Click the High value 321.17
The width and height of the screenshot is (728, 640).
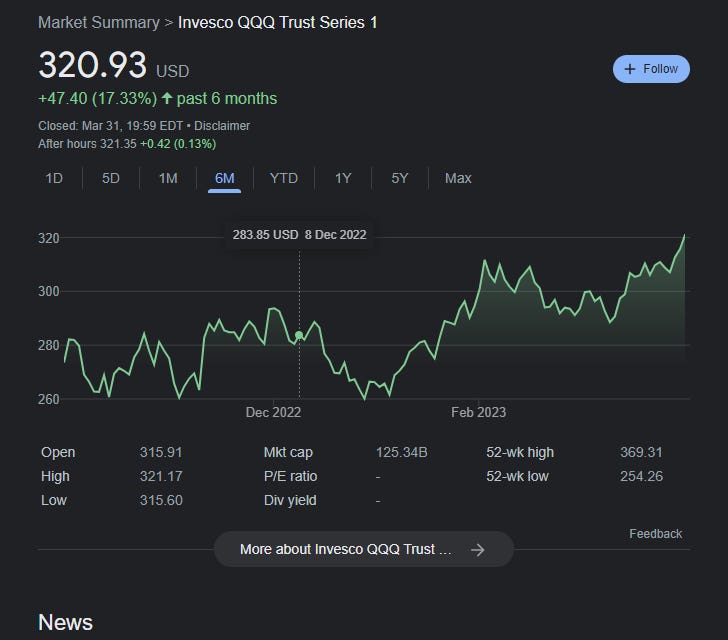pyautogui.click(x=161, y=477)
